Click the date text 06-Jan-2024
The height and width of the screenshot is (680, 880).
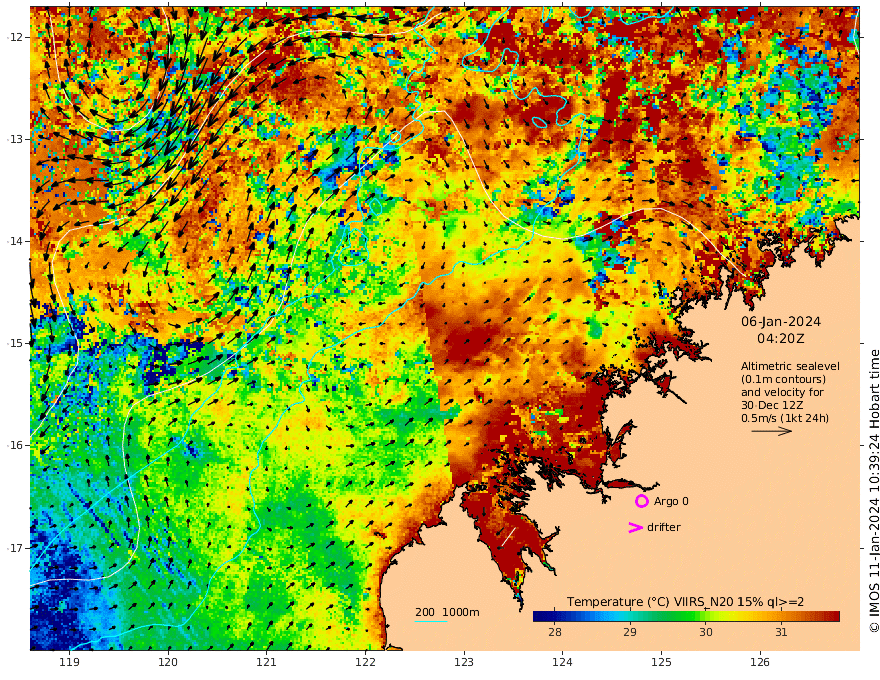click(x=781, y=322)
